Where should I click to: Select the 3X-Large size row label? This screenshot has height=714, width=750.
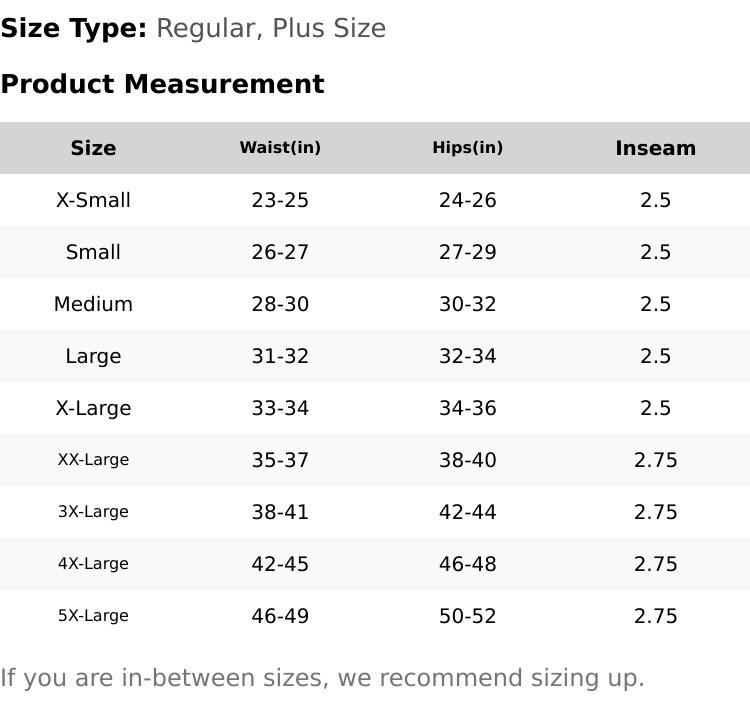click(x=93, y=512)
